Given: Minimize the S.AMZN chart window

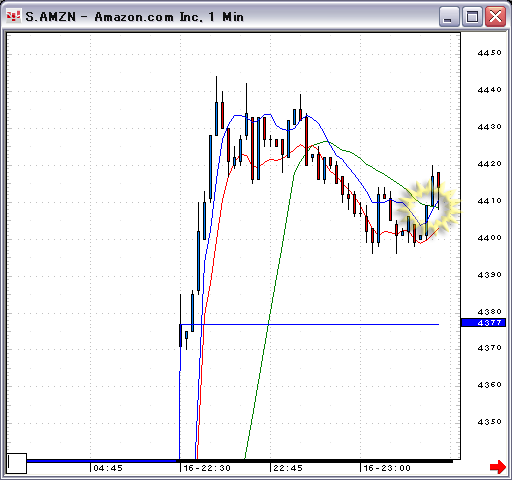Looking at the screenshot, I should [x=449, y=16].
